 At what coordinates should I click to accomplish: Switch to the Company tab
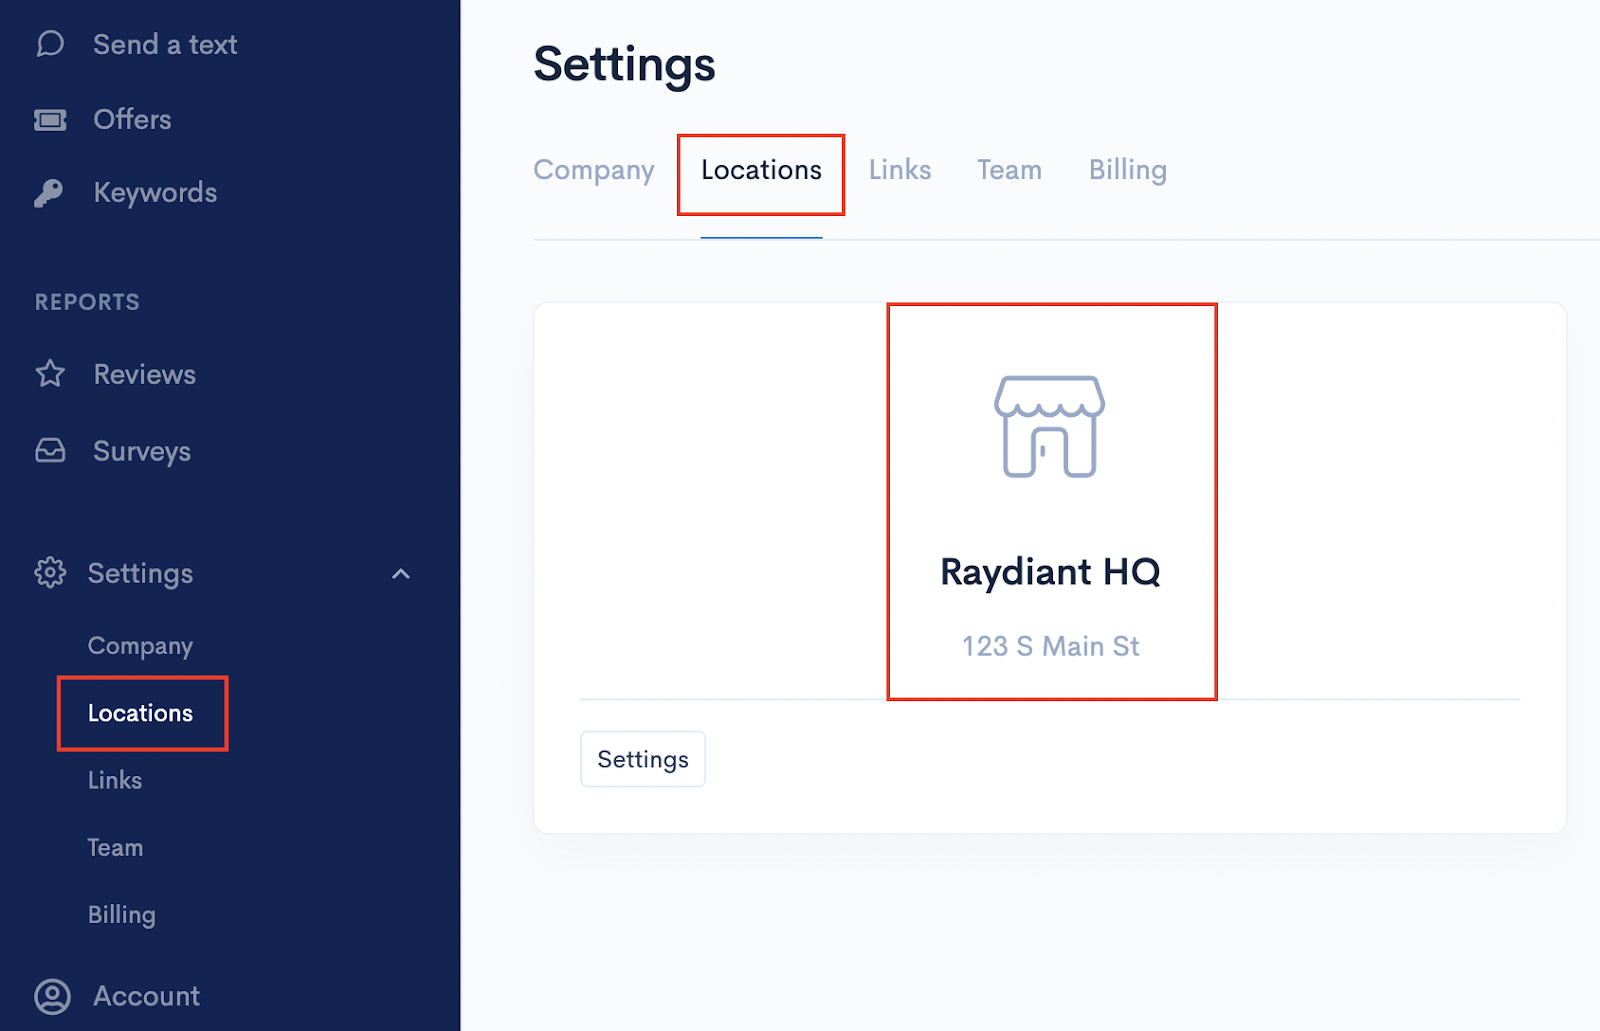(593, 170)
